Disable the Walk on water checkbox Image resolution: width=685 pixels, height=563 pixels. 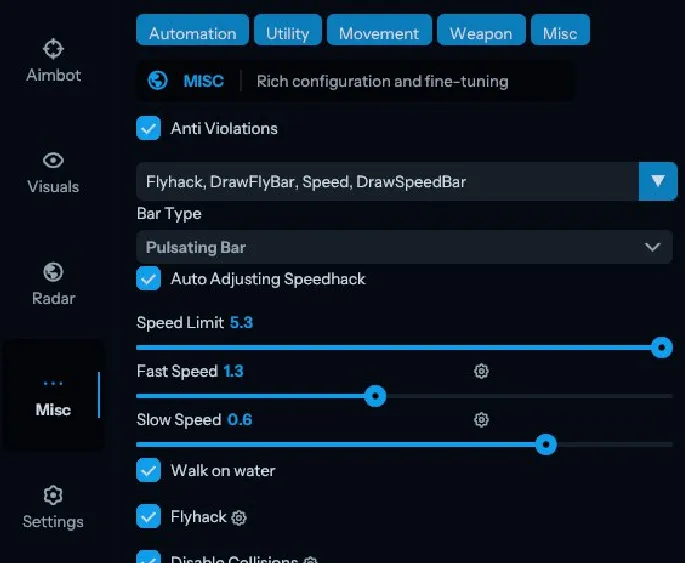tap(148, 470)
